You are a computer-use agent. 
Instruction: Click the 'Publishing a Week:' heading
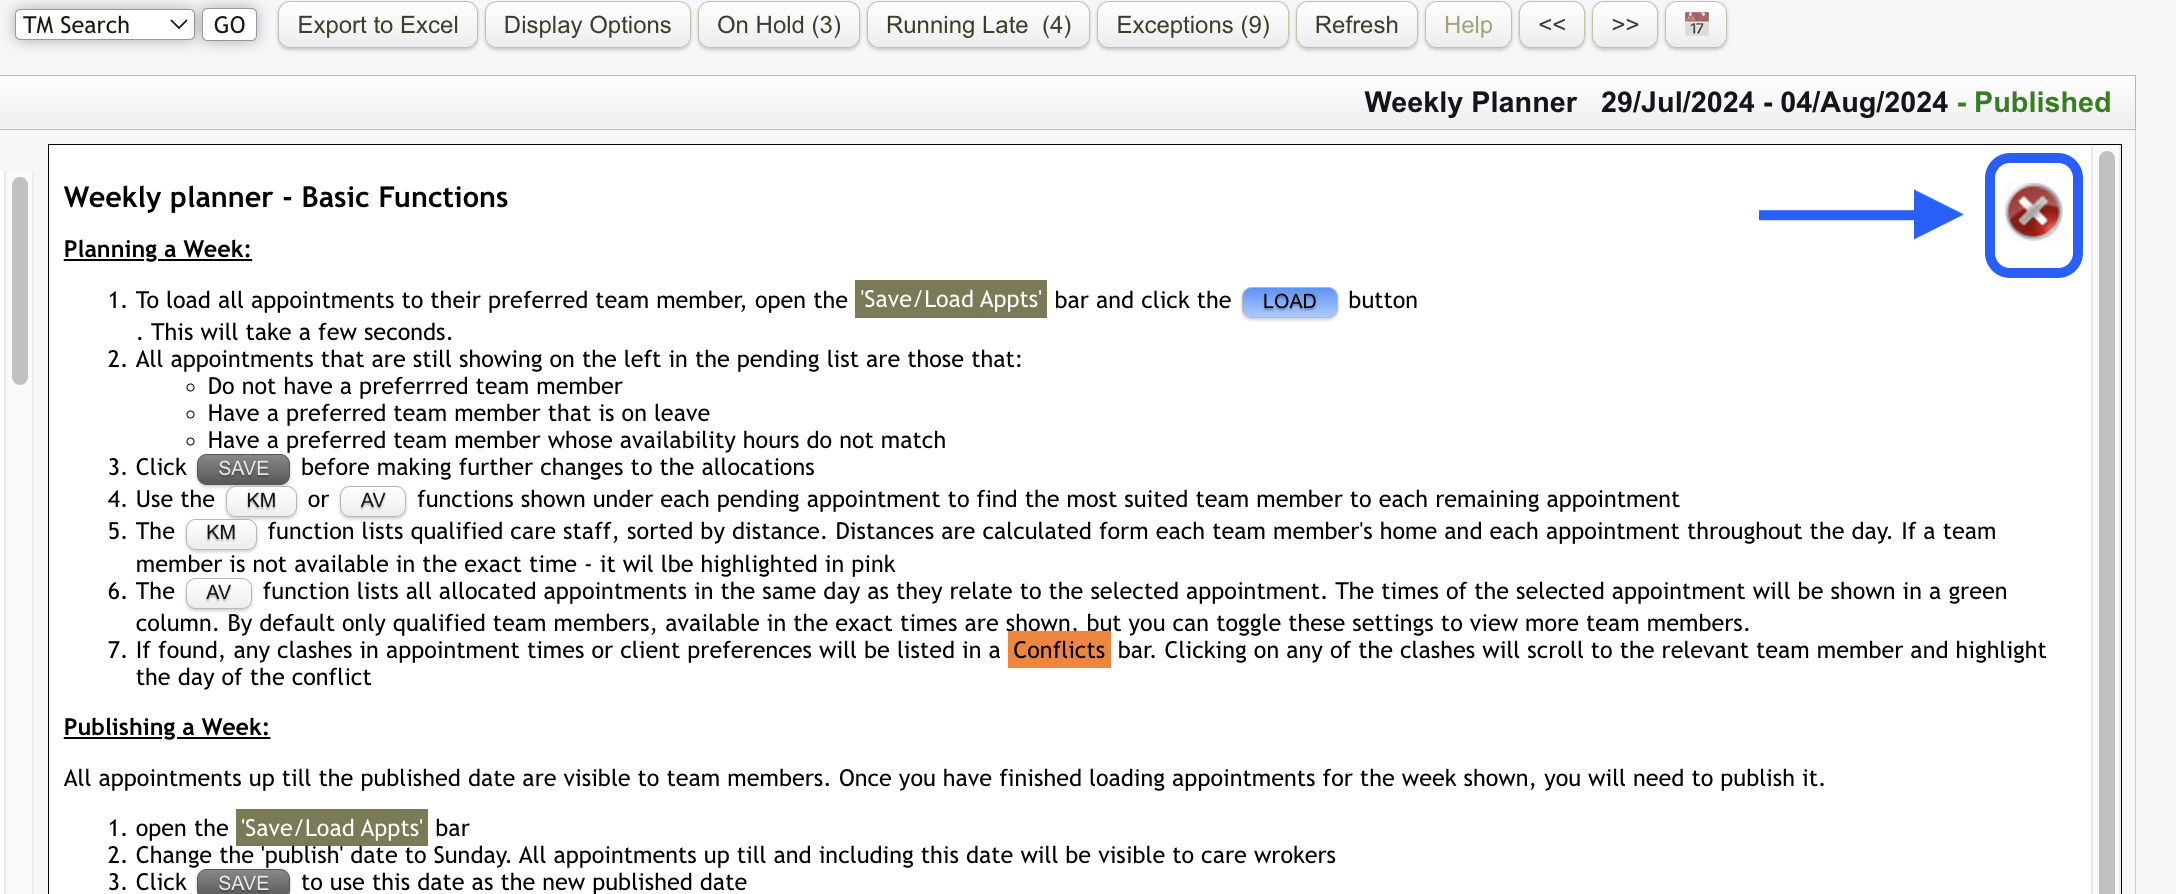click(167, 727)
